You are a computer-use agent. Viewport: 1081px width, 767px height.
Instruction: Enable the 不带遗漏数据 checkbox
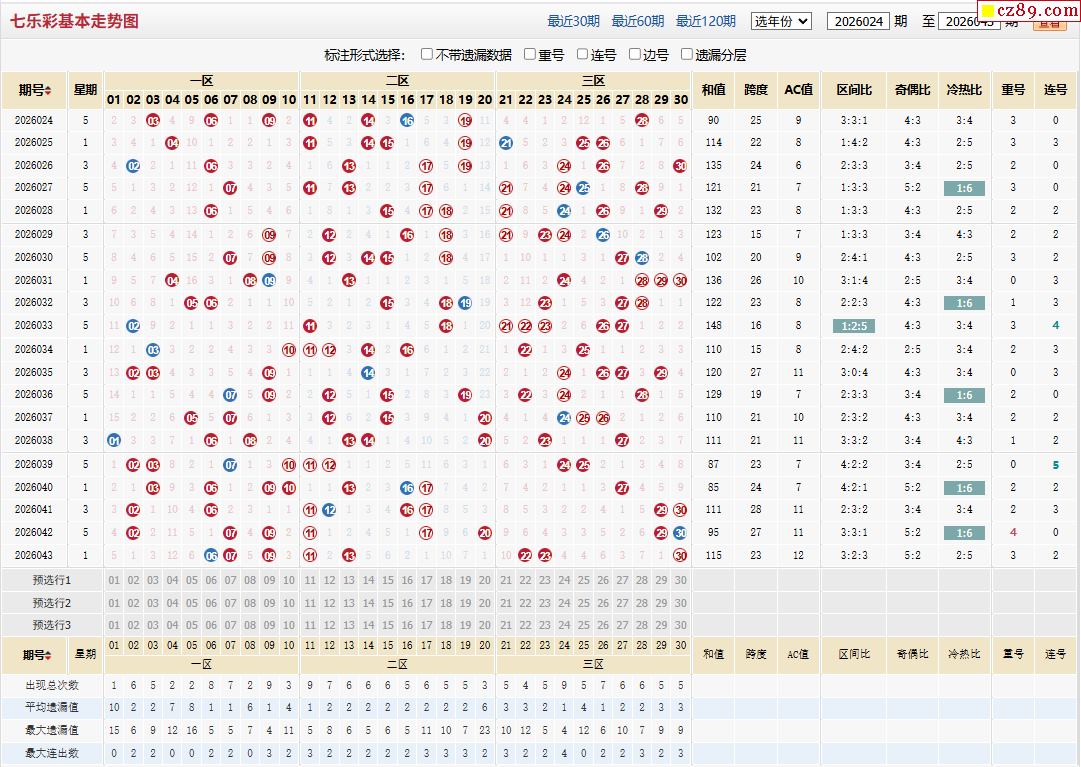pos(427,55)
